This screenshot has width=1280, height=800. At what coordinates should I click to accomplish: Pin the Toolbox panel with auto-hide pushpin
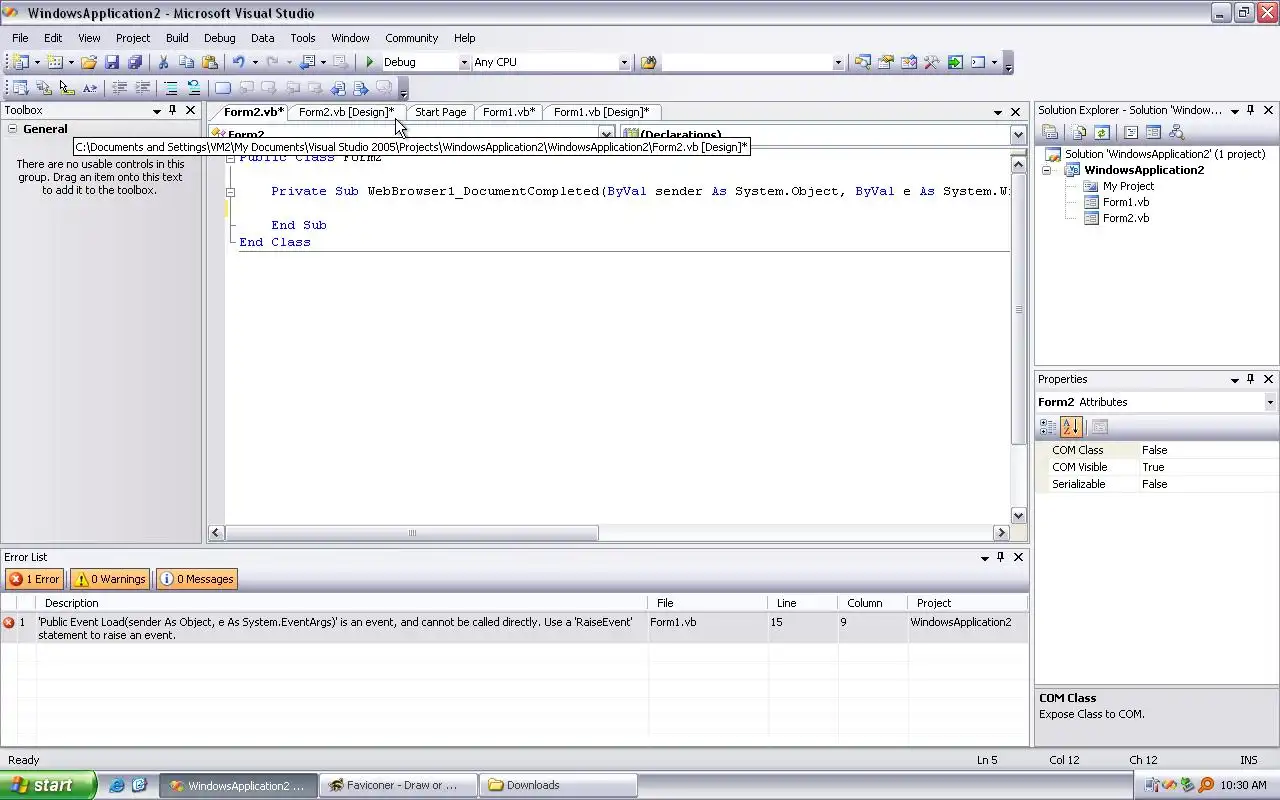tap(172, 110)
